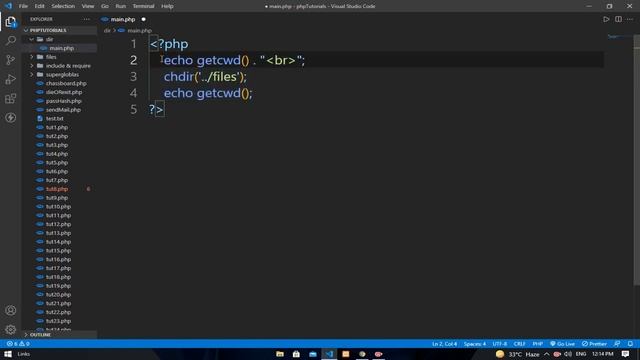Screen dimensions: 640x360
Task: Change Spaces: 4 indentation setting
Action: pos(475,344)
